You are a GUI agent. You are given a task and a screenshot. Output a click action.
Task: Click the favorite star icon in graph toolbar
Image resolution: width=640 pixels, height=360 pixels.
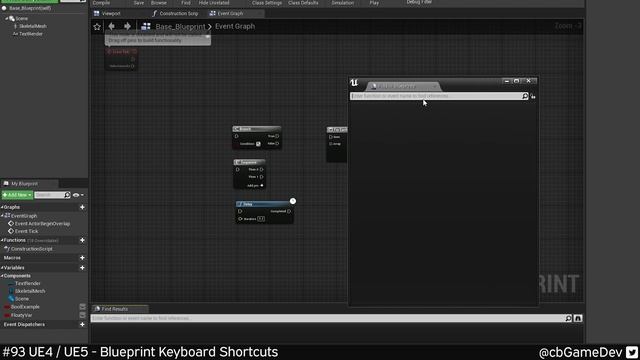[x=97, y=27]
